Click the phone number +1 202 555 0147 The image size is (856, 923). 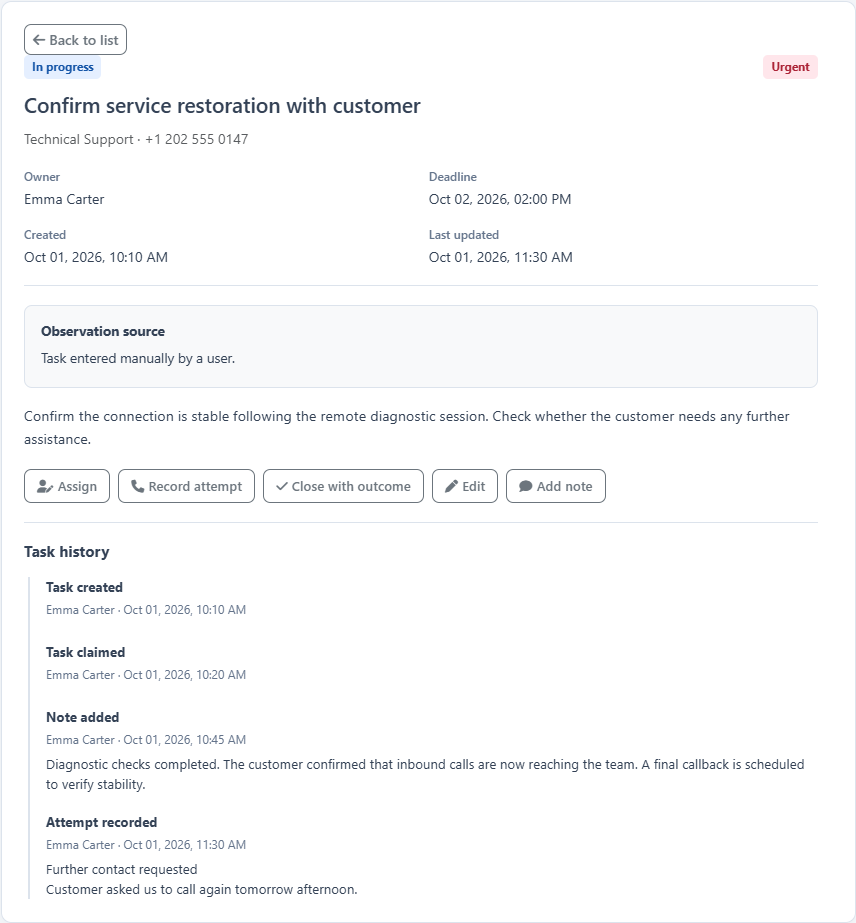197,140
